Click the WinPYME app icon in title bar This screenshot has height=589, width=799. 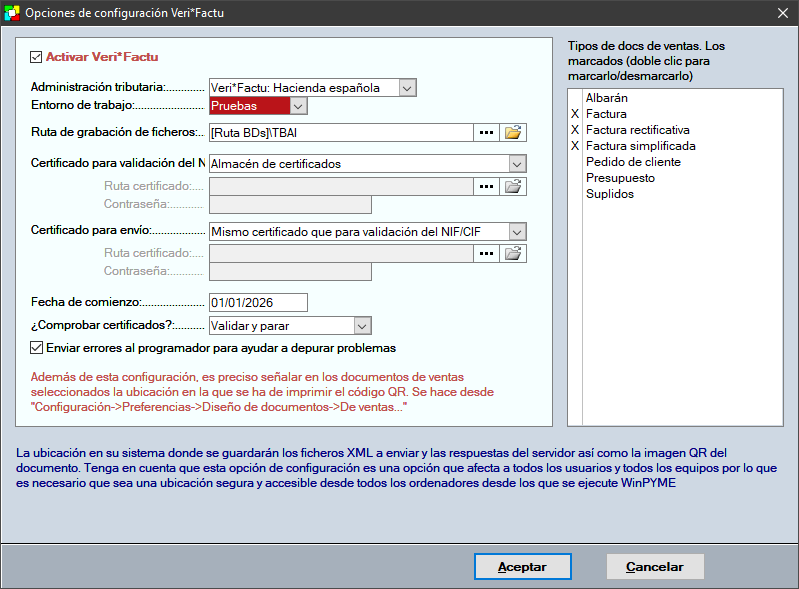(x=12, y=13)
